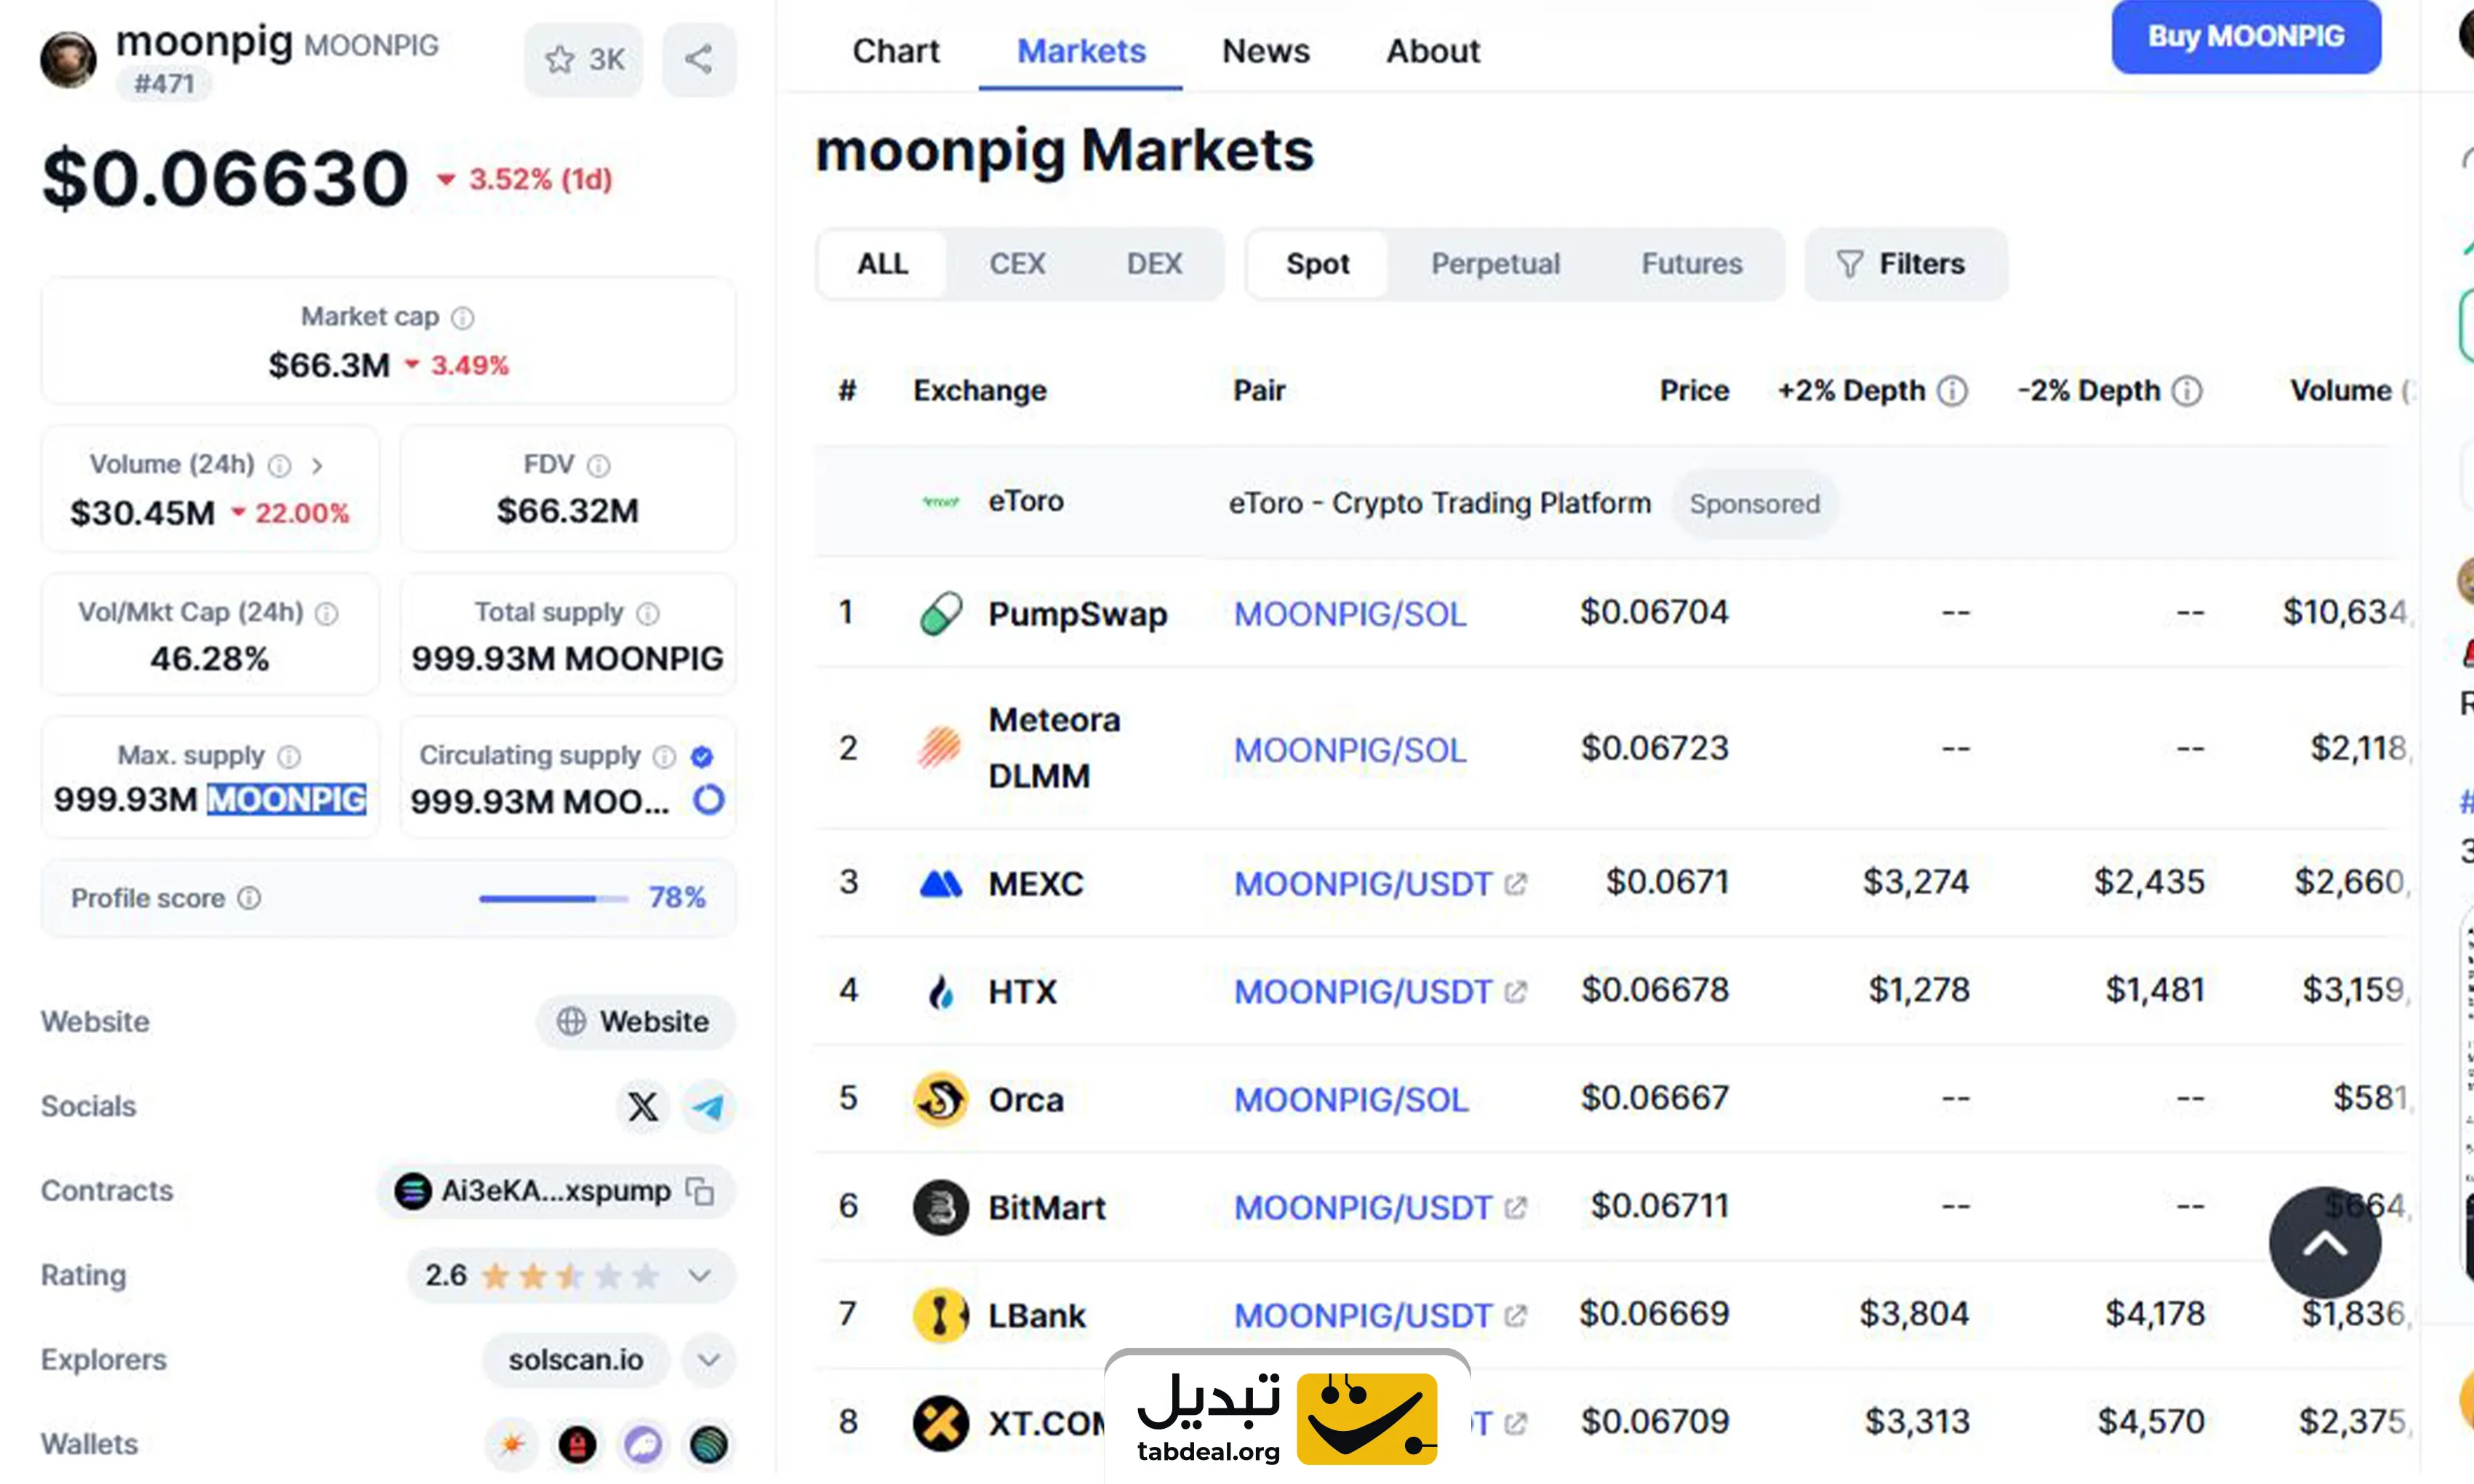Viewport: 2474px width, 1484px height.
Task: Select the Futures market type
Action: [x=1691, y=264]
